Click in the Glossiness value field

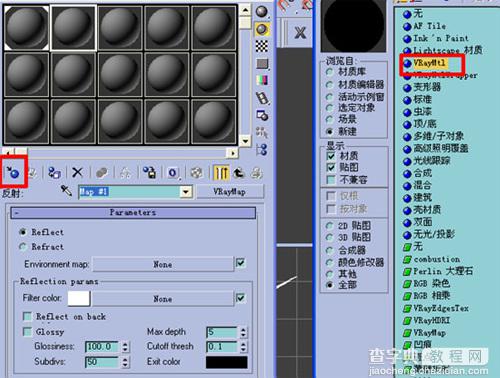(x=102, y=347)
